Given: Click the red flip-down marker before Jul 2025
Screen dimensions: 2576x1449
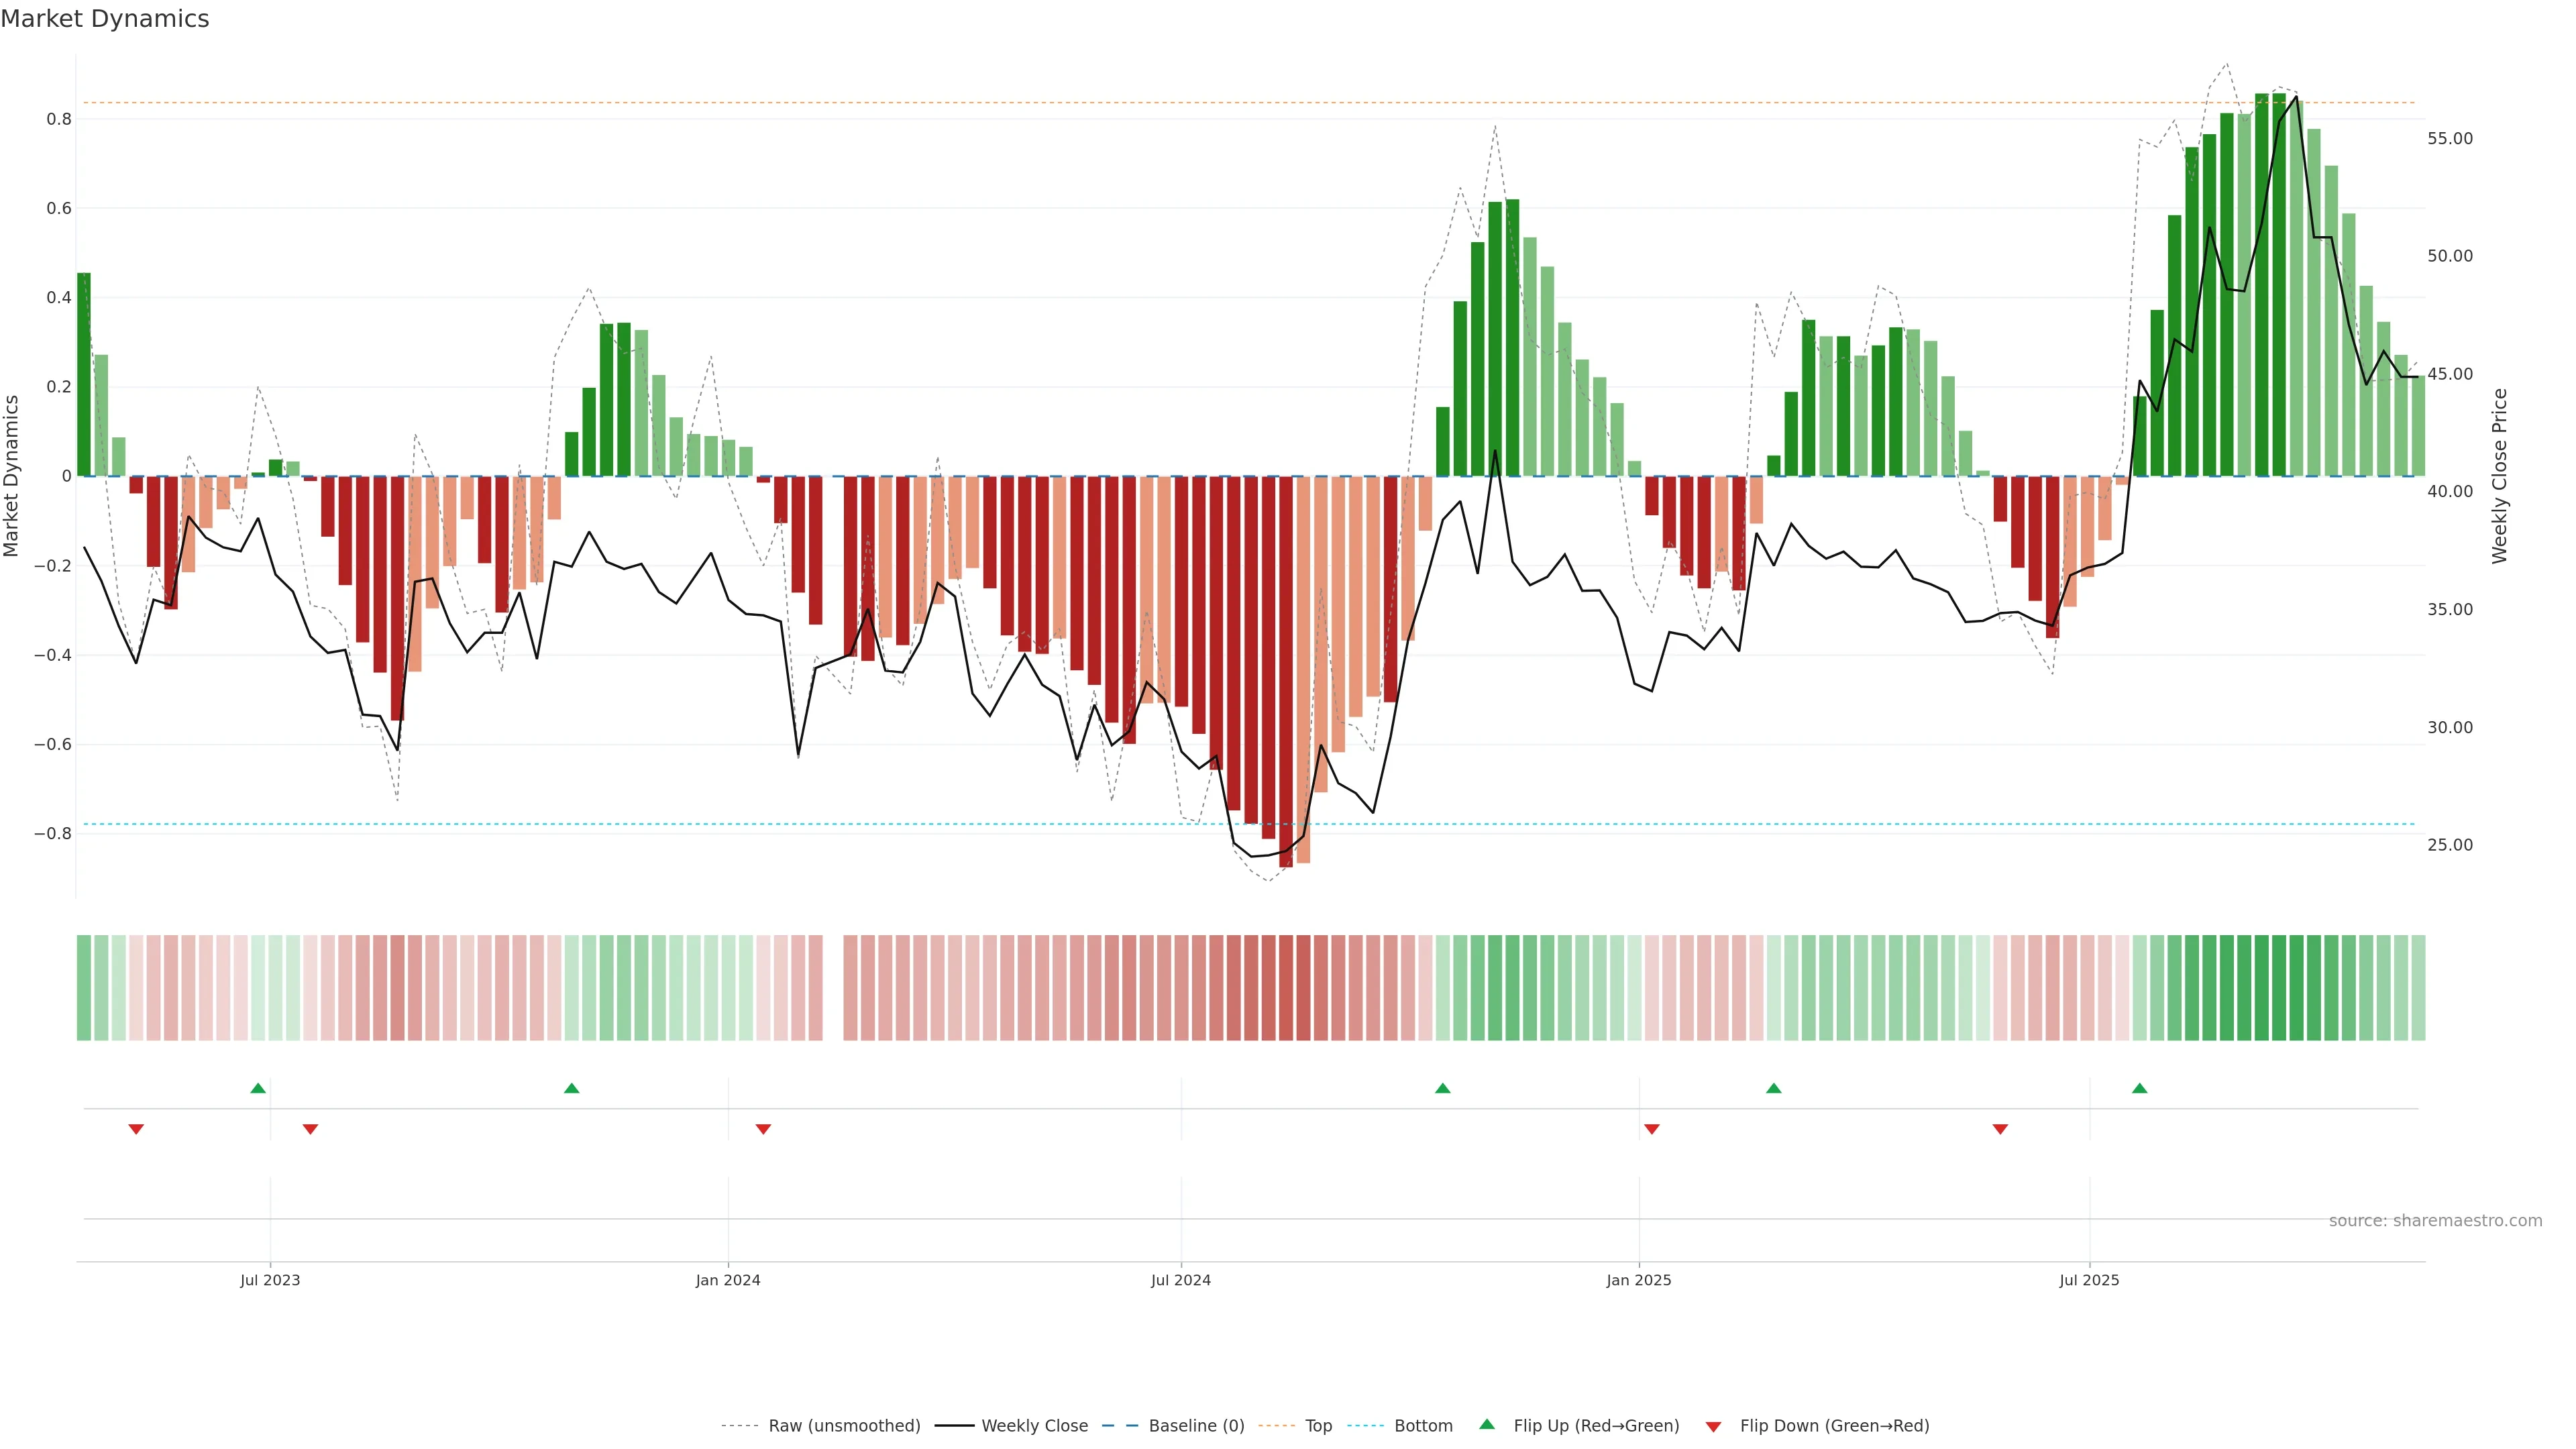Looking at the screenshot, I should pos(2000,1129).
